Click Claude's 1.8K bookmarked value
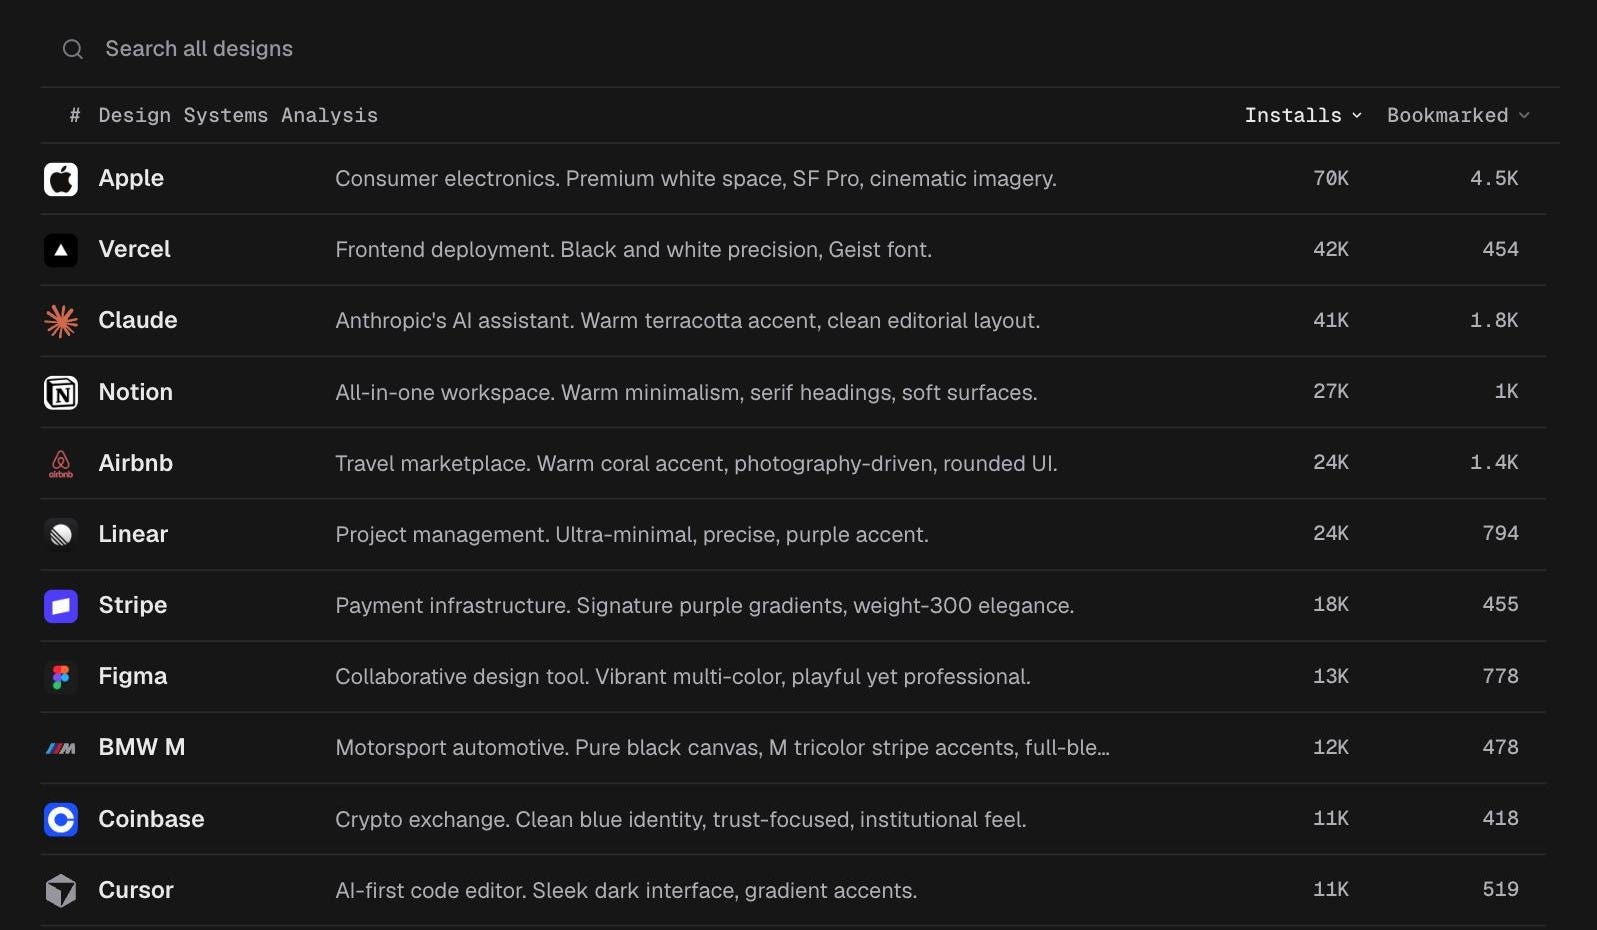This screenshot has height=930, width=1597. (1494, 320)
